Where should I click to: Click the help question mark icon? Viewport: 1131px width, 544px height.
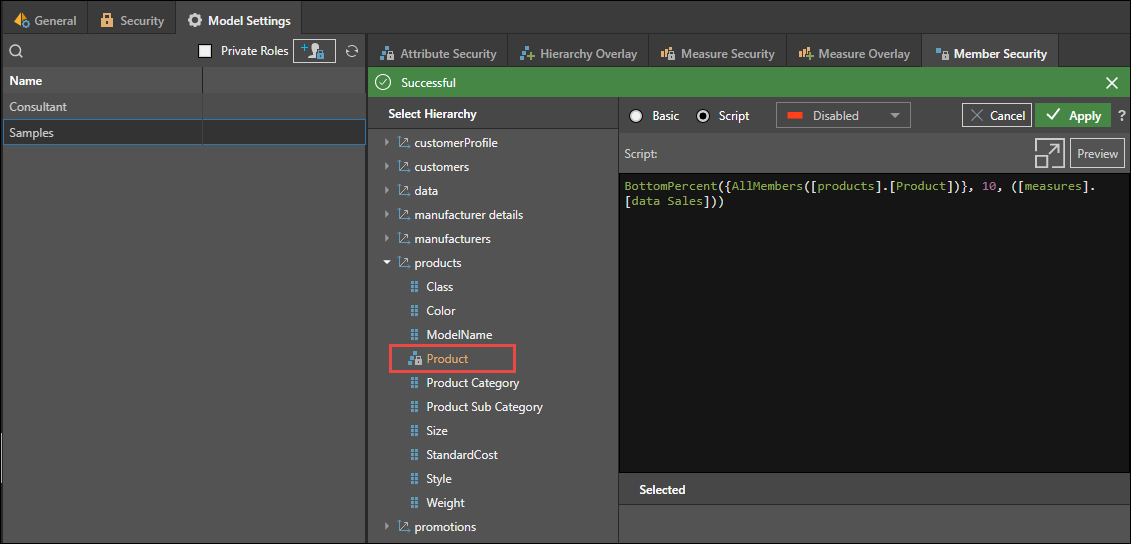[x=1121, y=116]
